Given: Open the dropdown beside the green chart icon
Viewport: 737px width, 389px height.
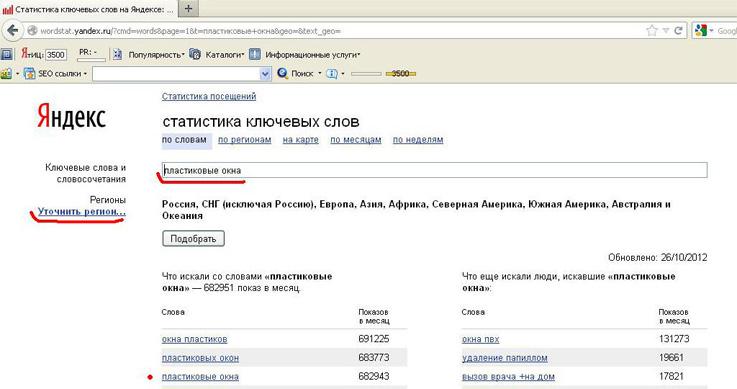Looking at the screenshot, I should click(x=17, y=74).
